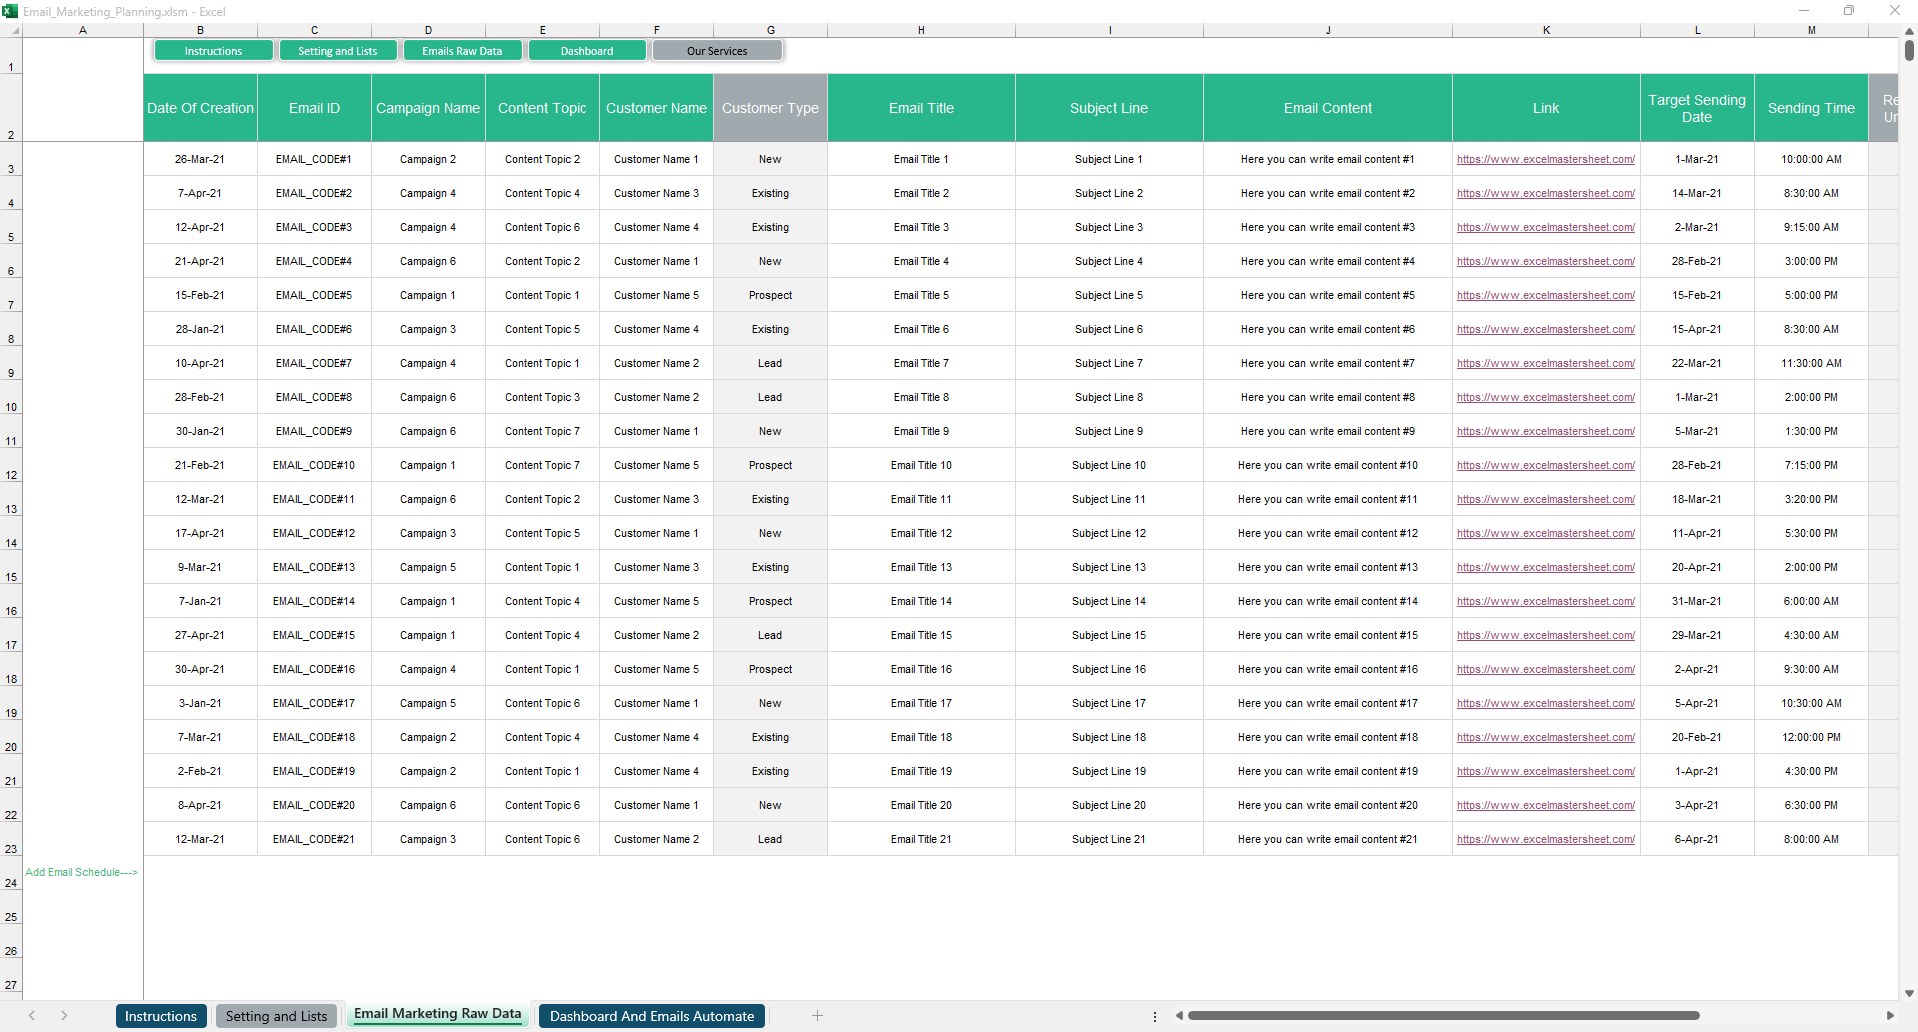
Task: Open the Instructions green button
Action: [213, 51]
